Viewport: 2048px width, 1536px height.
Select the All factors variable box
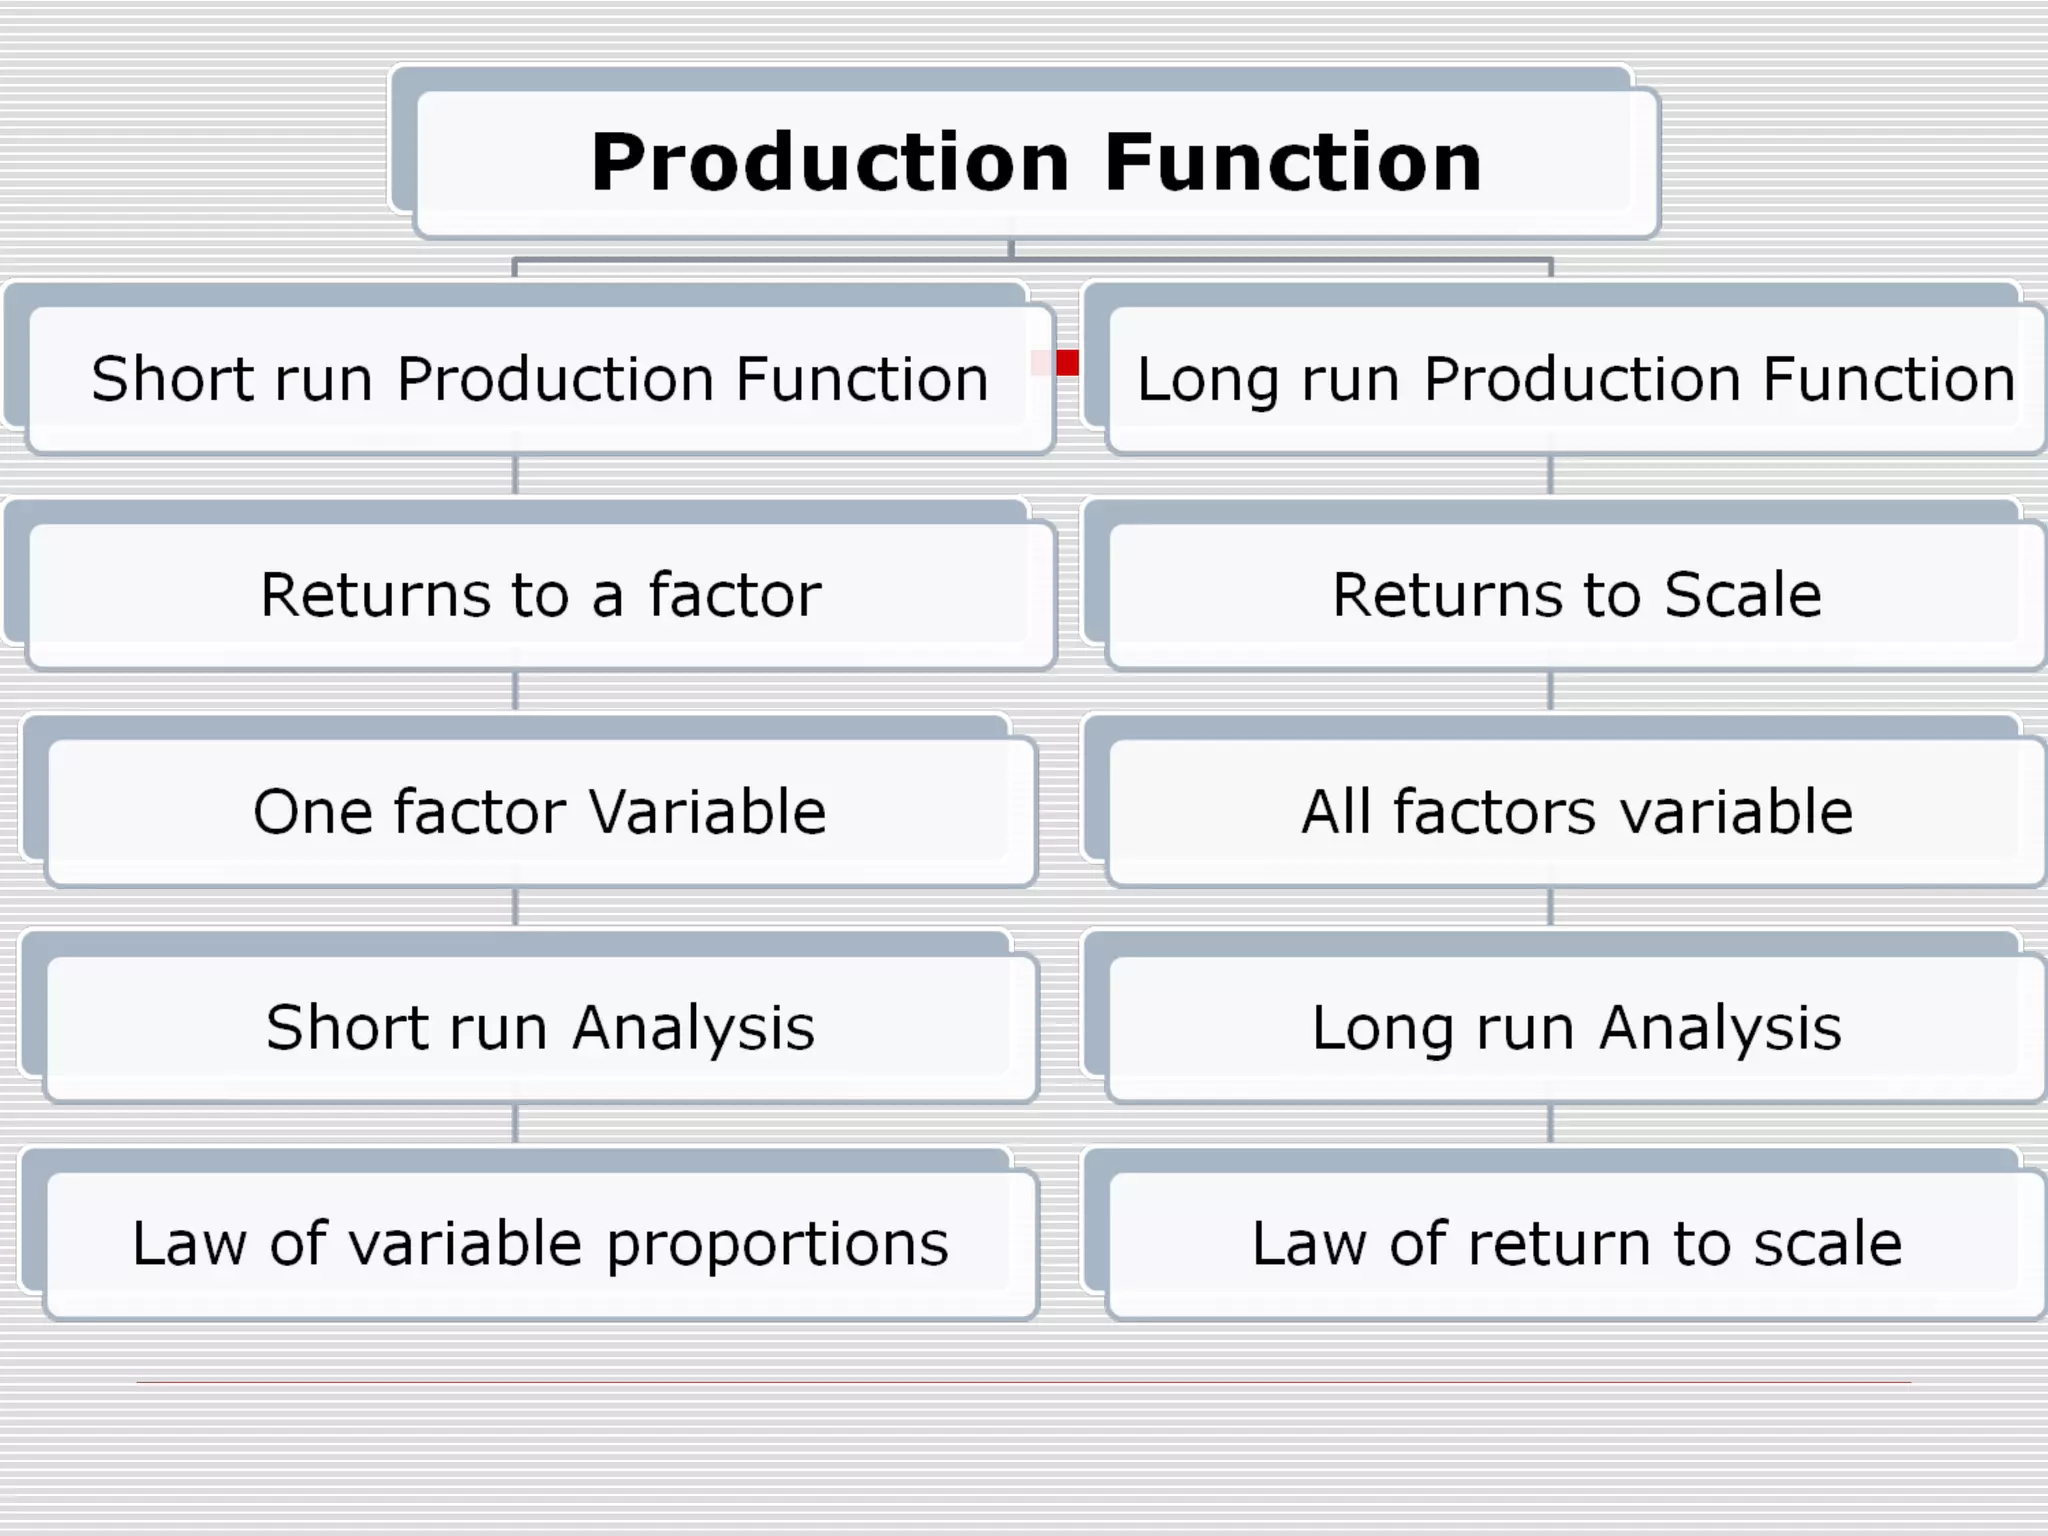tap(1576, 811)
